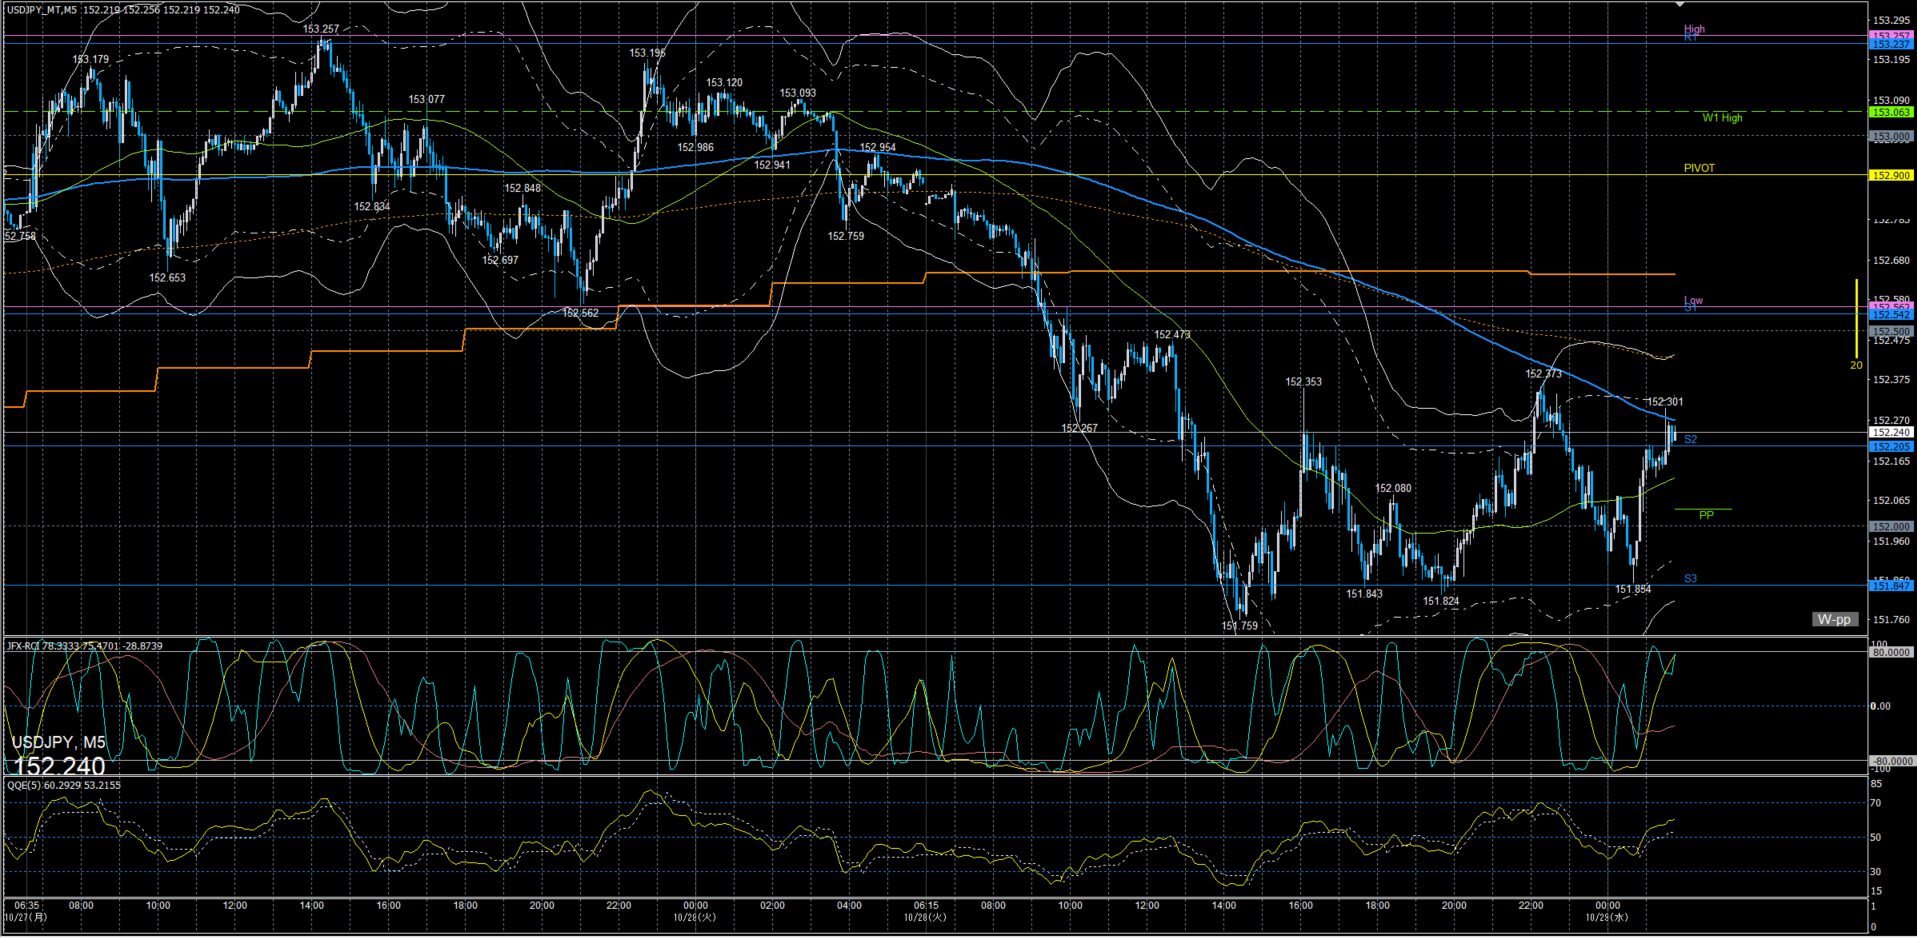Image resolution: width=1917 pixels, height=938 pixels.
Task: Click the yellow 152.900 pivot price tag
Action: click(x=1890, y=176)
